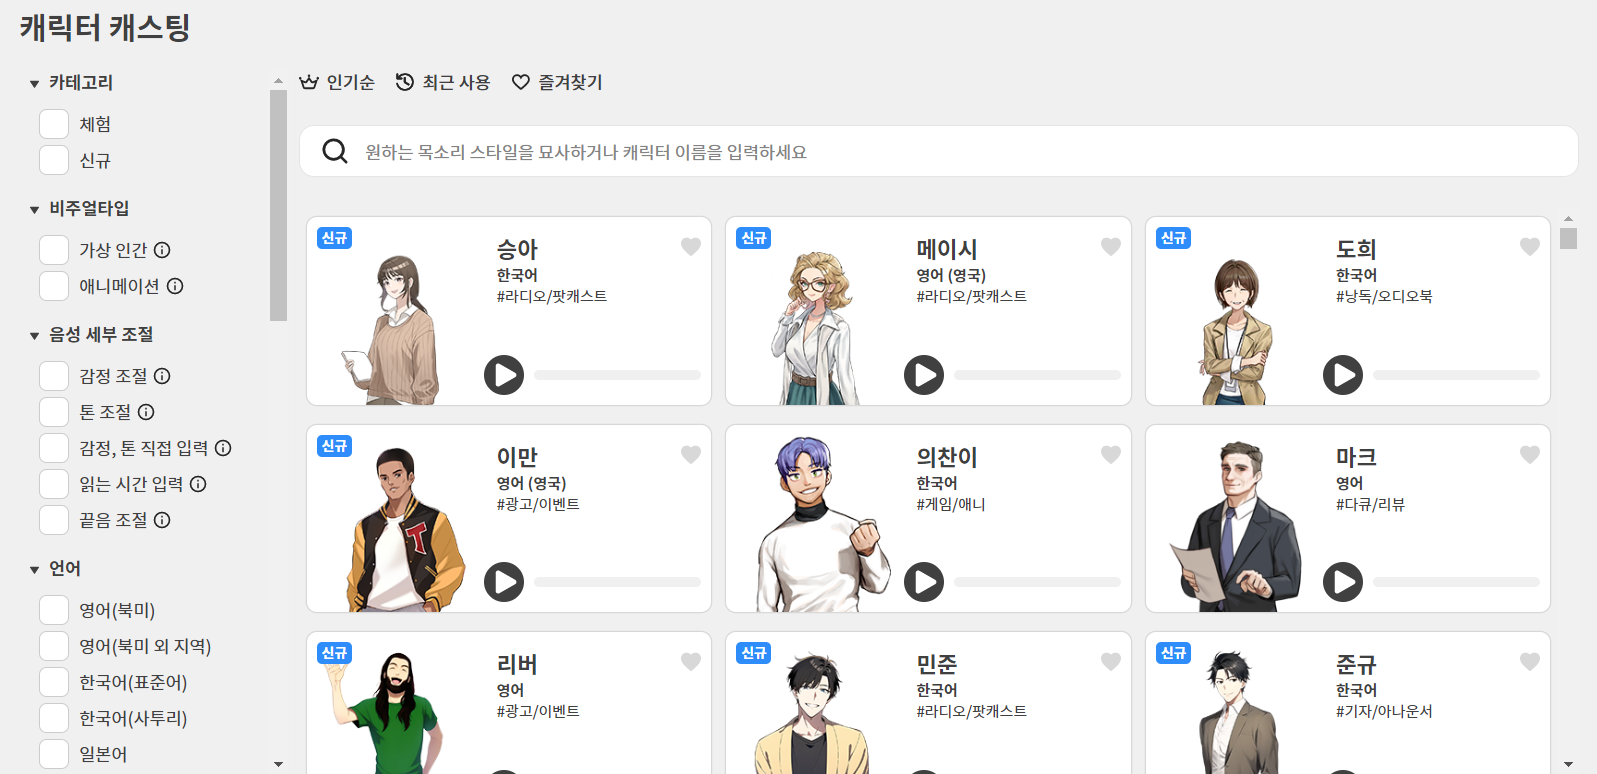Check the 체험 category checkbox
The height and width of the screenshot is (774, 1597).
point(54,124)
